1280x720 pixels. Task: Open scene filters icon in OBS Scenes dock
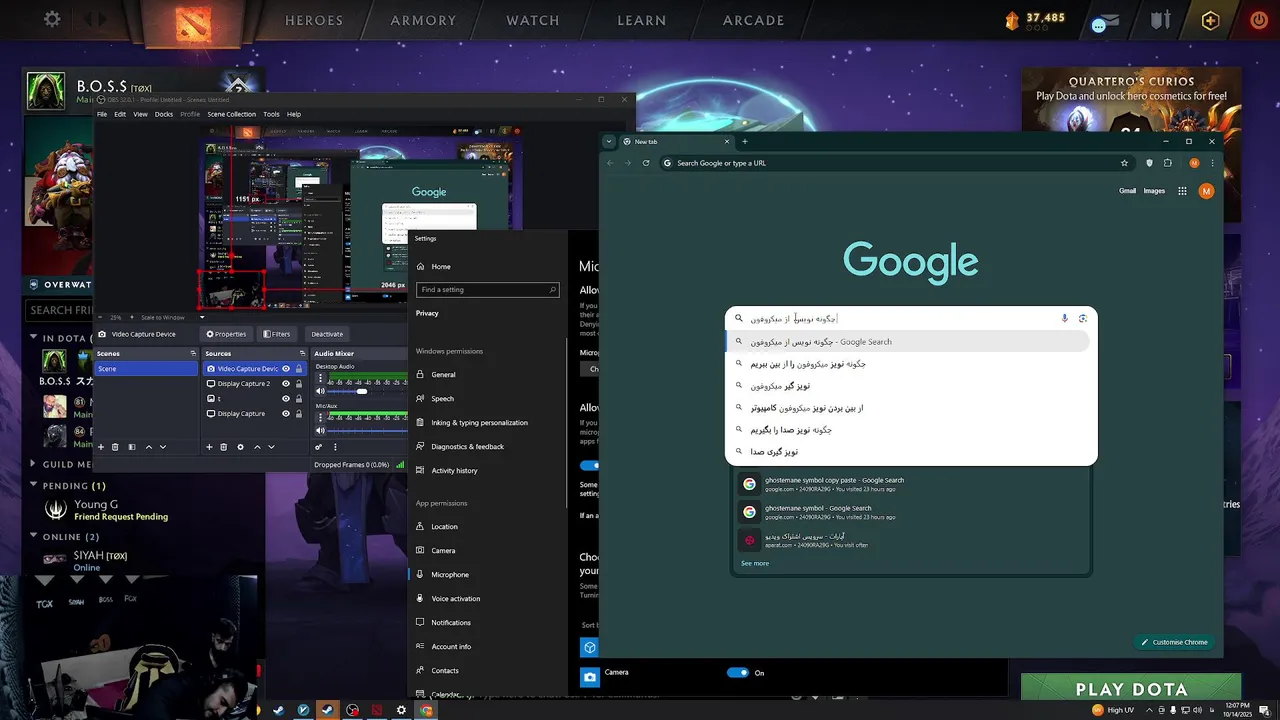click(x=131, y=447)
